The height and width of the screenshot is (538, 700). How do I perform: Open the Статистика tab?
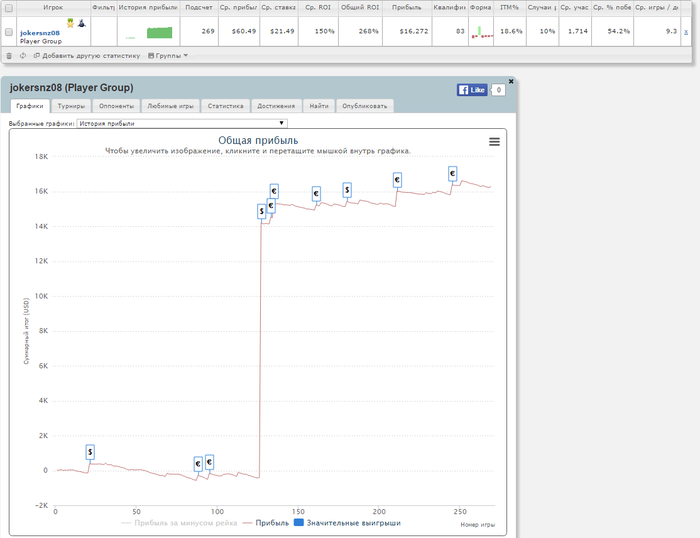(225, 106)
